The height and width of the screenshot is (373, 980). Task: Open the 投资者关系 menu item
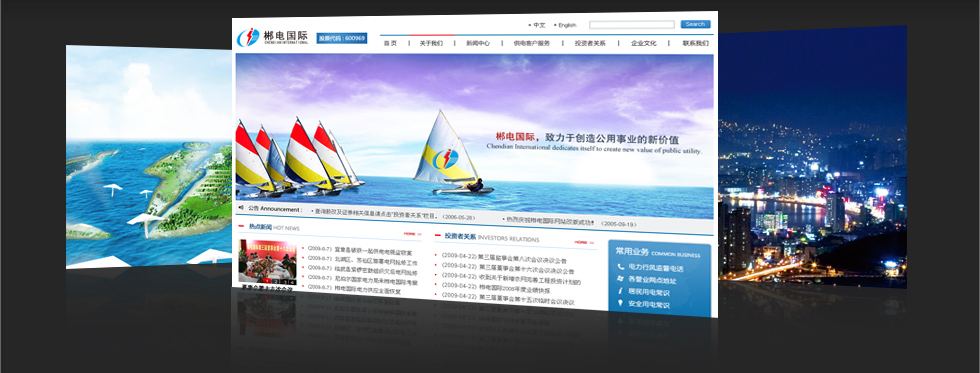[x=590, y=44]
